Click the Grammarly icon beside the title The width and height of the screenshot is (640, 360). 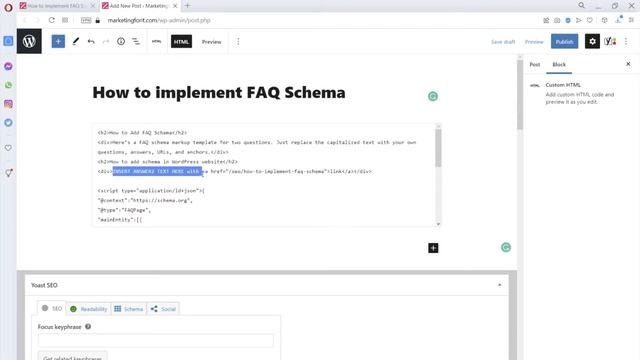[x=433, y=96]
